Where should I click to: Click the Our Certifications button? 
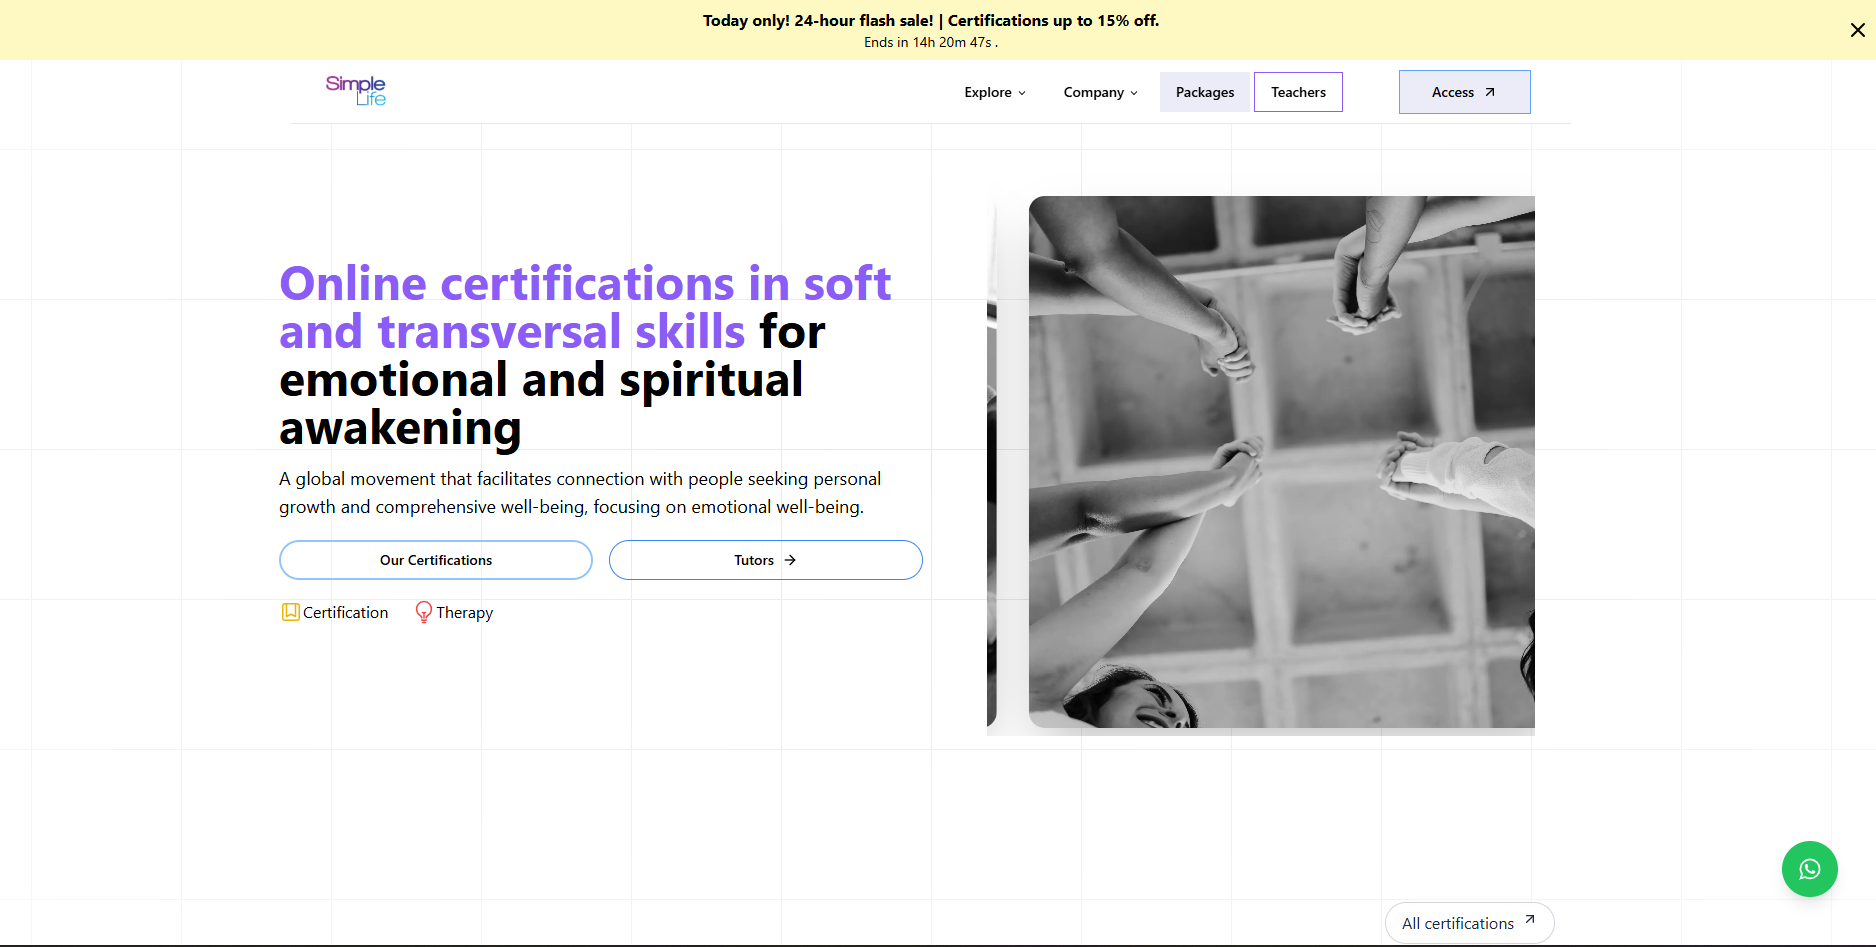point(436,560)
